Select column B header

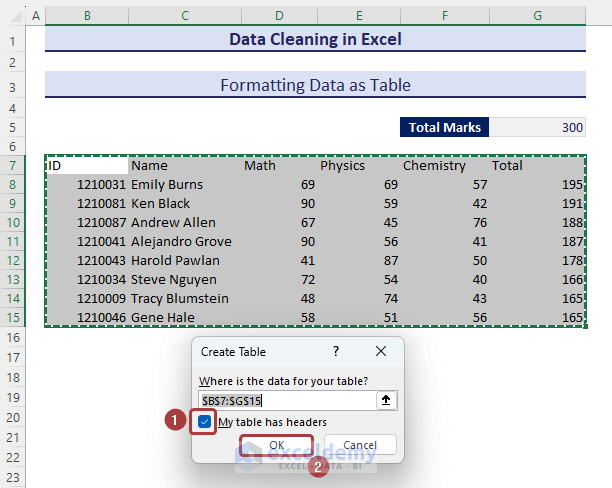(x=87, y=16)
